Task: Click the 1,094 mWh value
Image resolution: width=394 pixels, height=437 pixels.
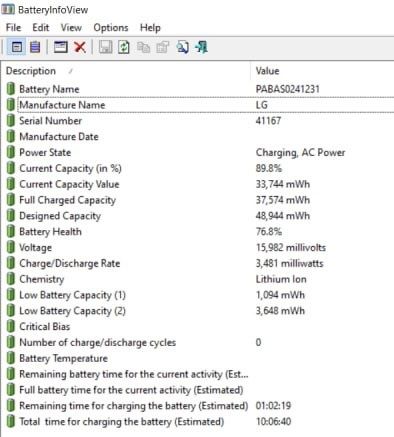Action: click(280, 295)
